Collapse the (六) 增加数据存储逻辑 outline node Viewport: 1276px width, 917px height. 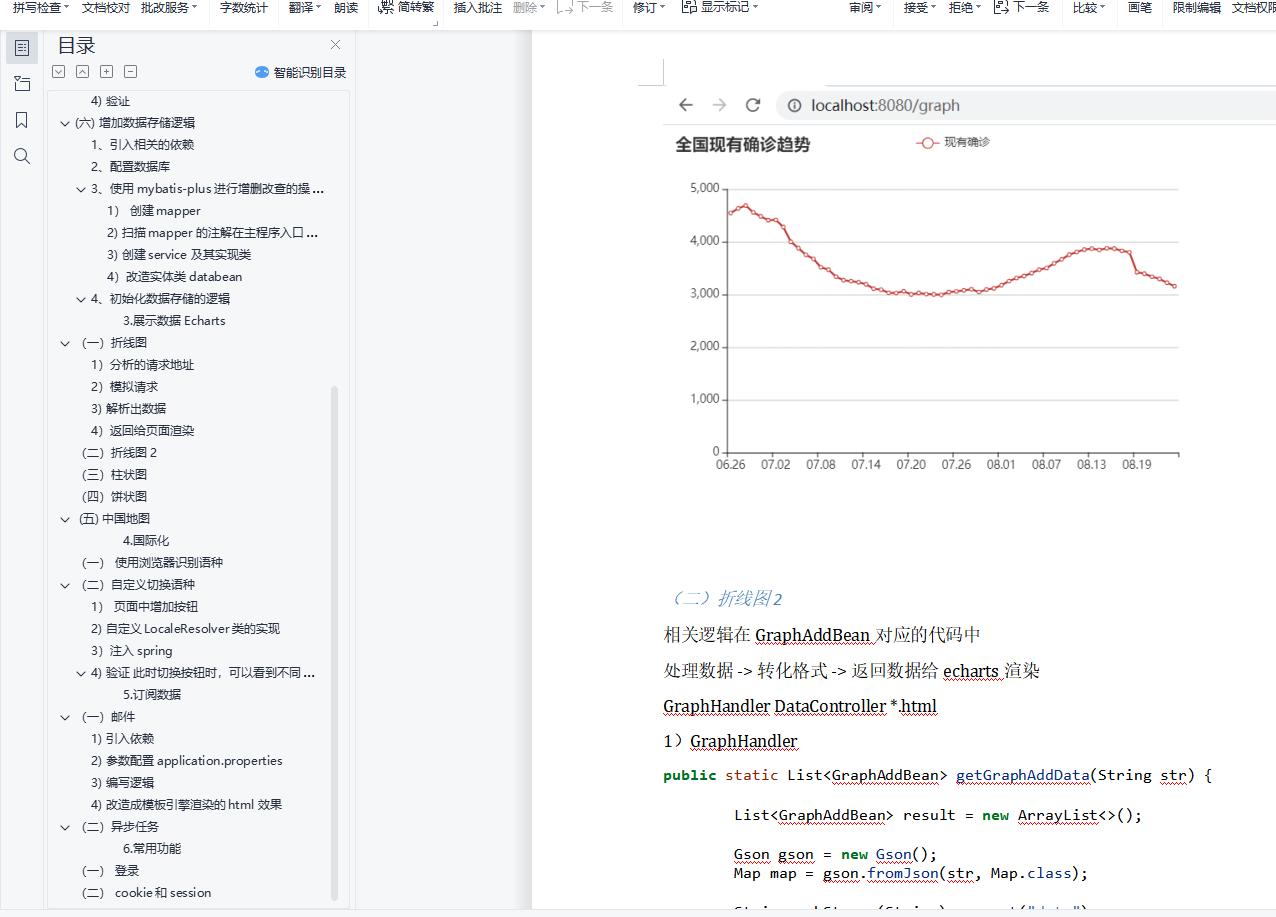pos(66,123)
